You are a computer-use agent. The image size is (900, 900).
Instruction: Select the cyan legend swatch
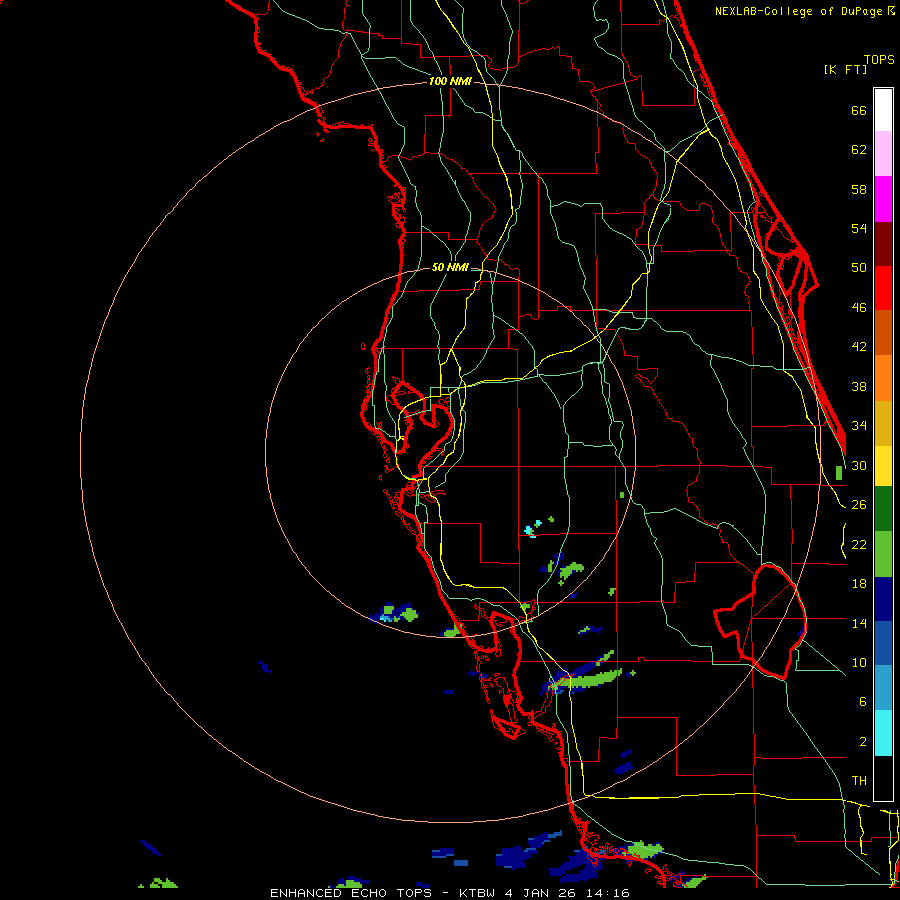coord(883,733)
